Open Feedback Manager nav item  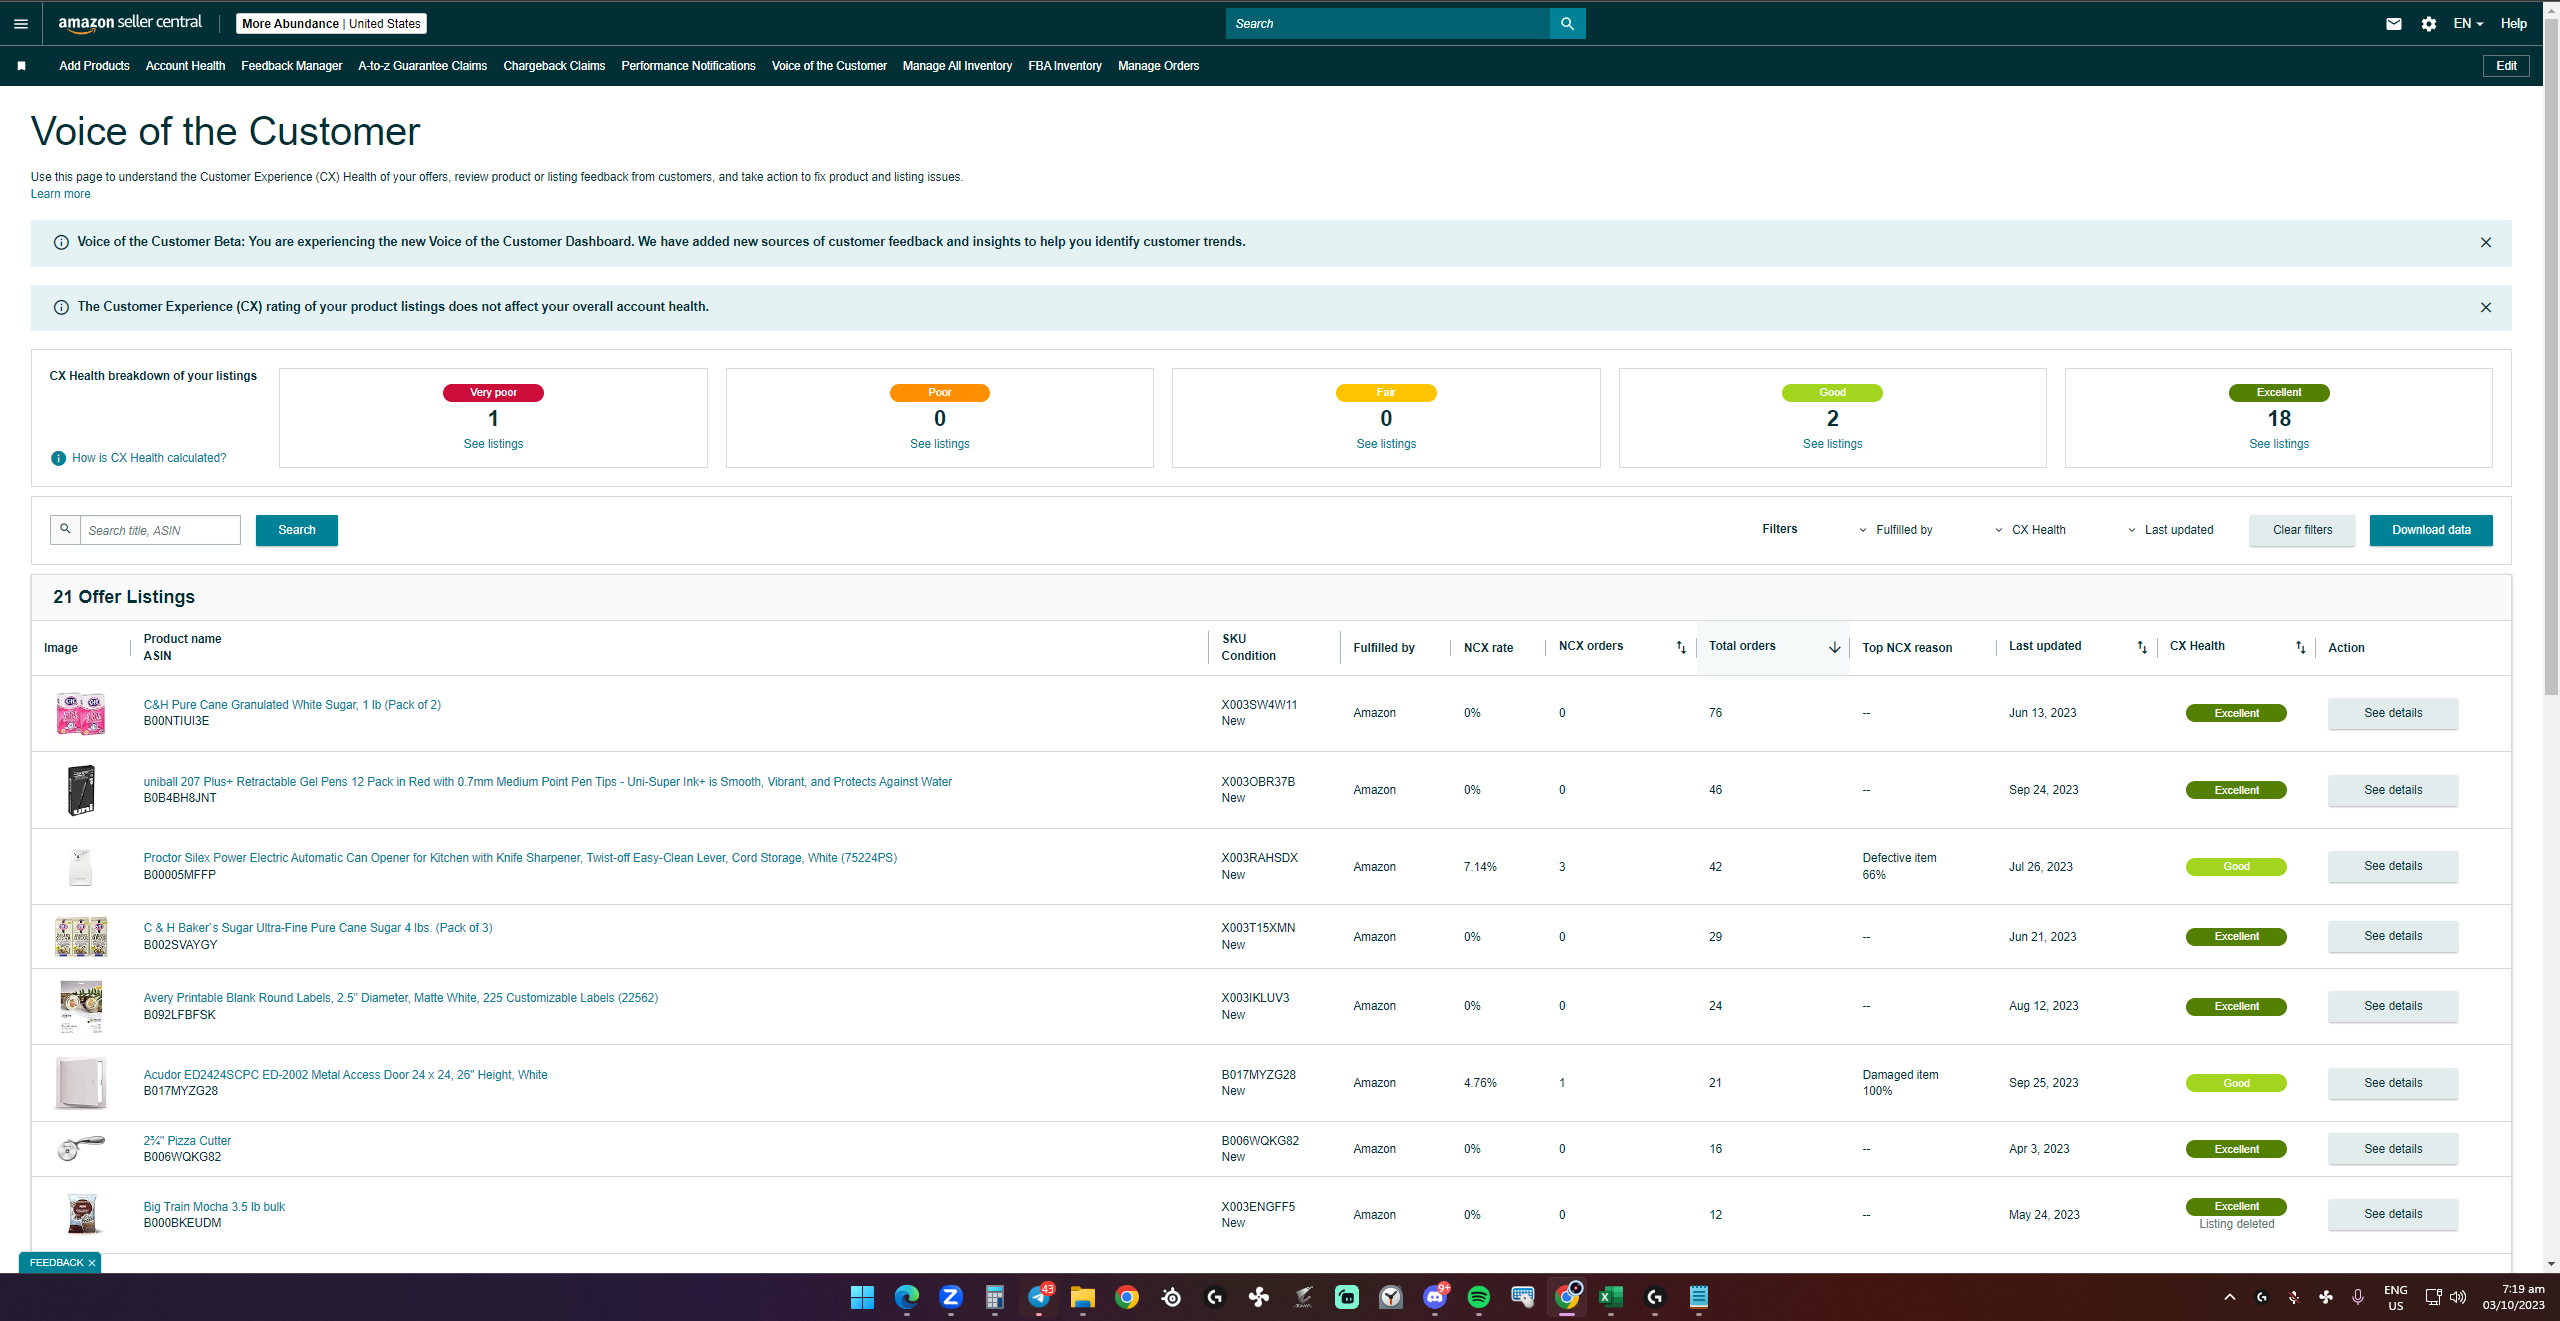coord(291,66)
